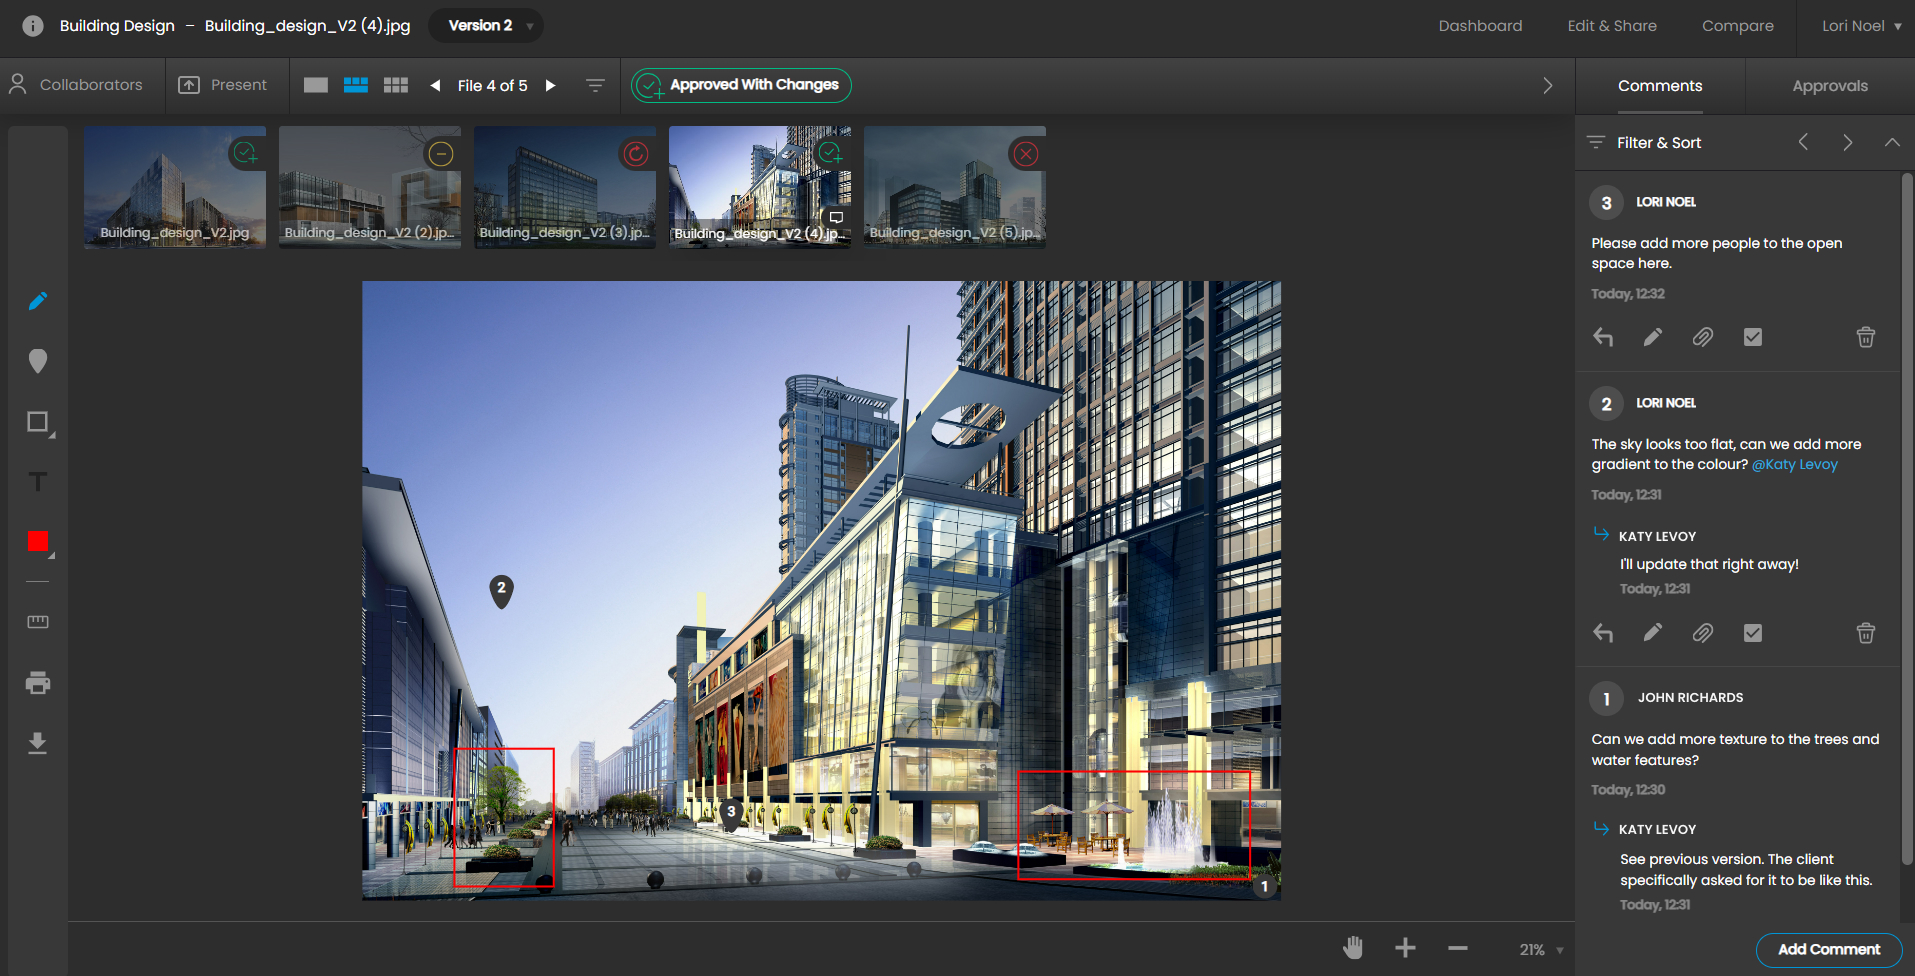
Task: Select the rectangle annotation tool
Action: (38, 422)
